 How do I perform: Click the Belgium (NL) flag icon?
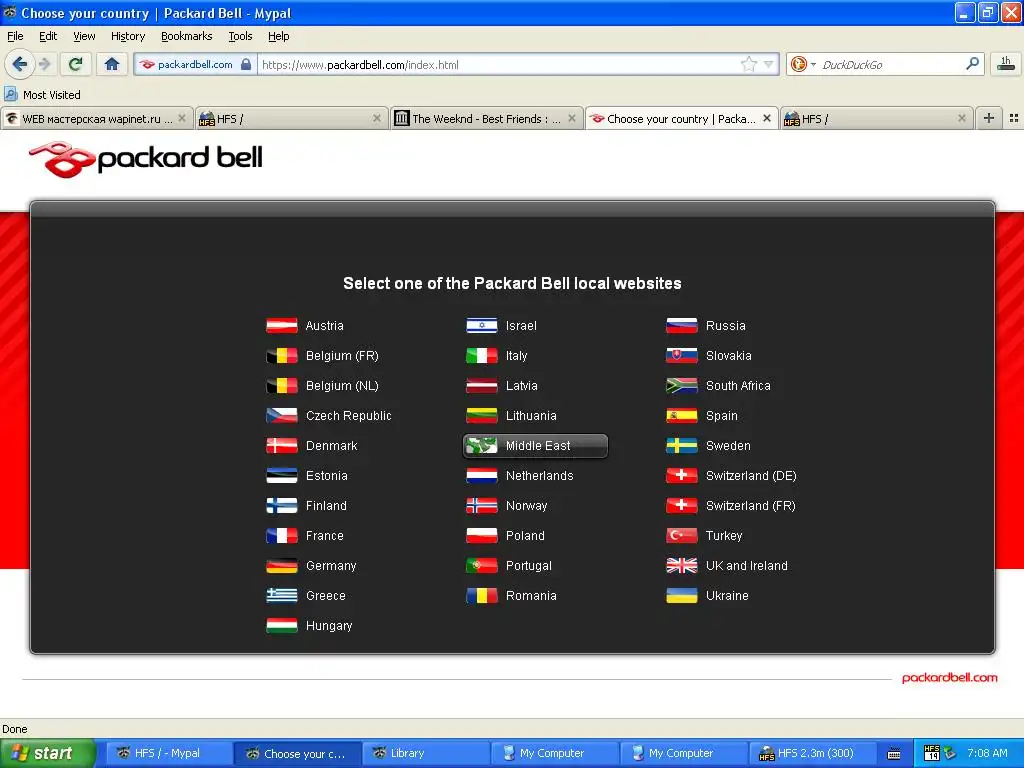[x=281, y=385]
